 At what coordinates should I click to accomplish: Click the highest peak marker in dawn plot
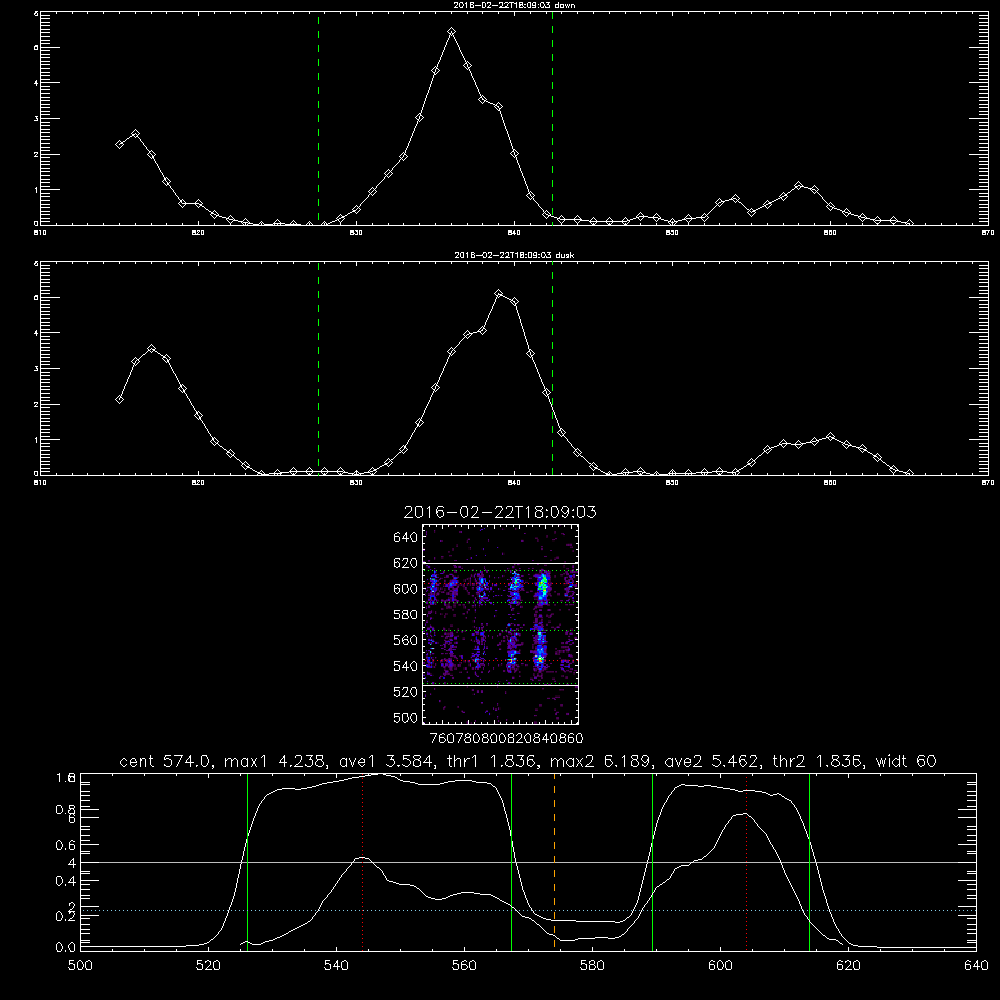(x=452, y=31)
